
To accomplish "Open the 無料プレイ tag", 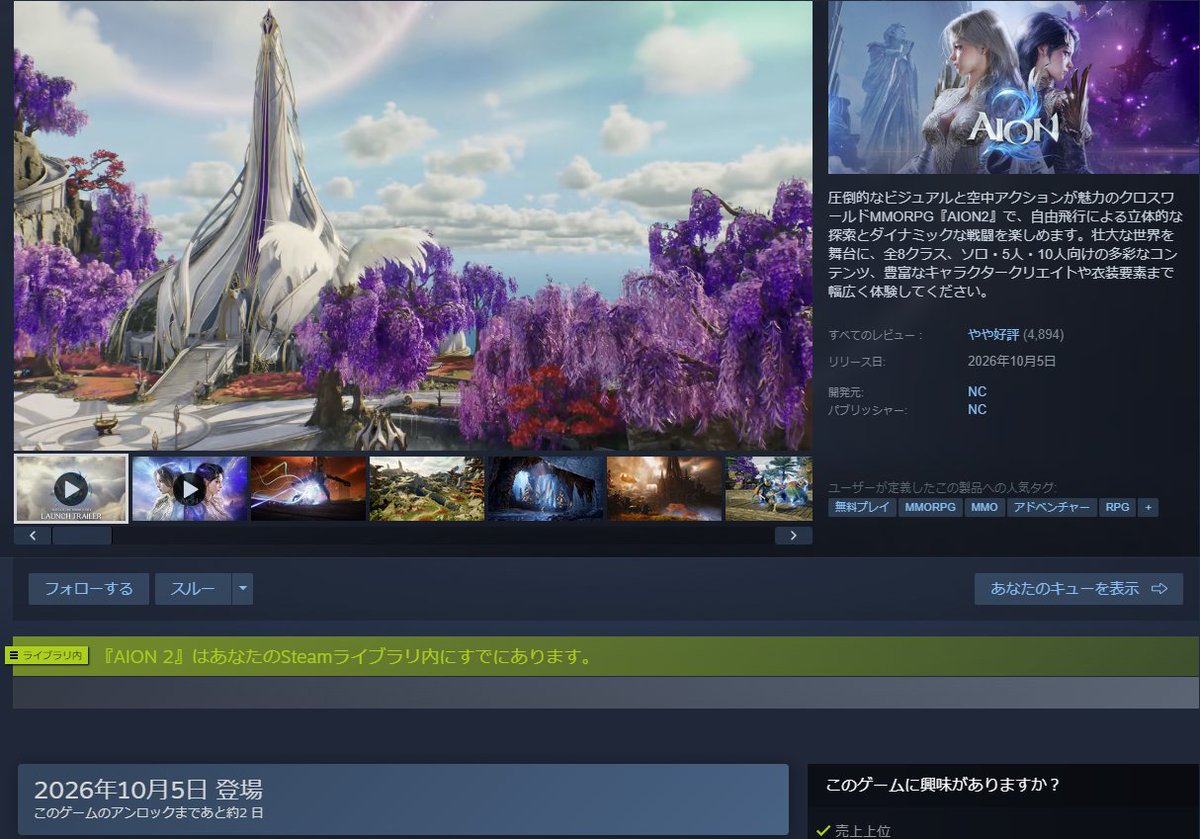I will pos(862,508).
